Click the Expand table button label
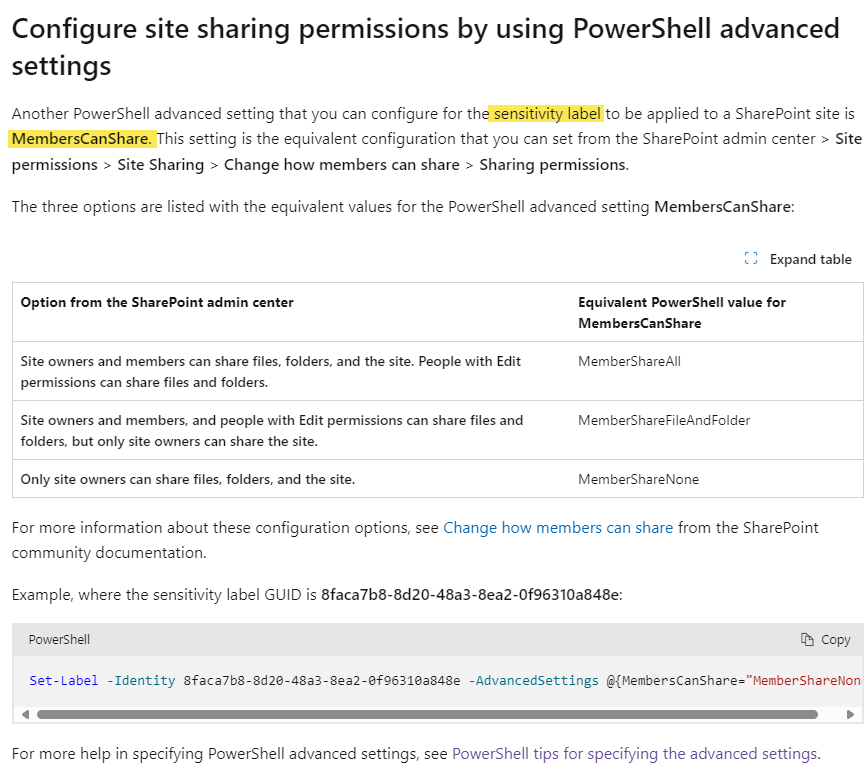Screen dimensions: 867x776 pos(811,258)
